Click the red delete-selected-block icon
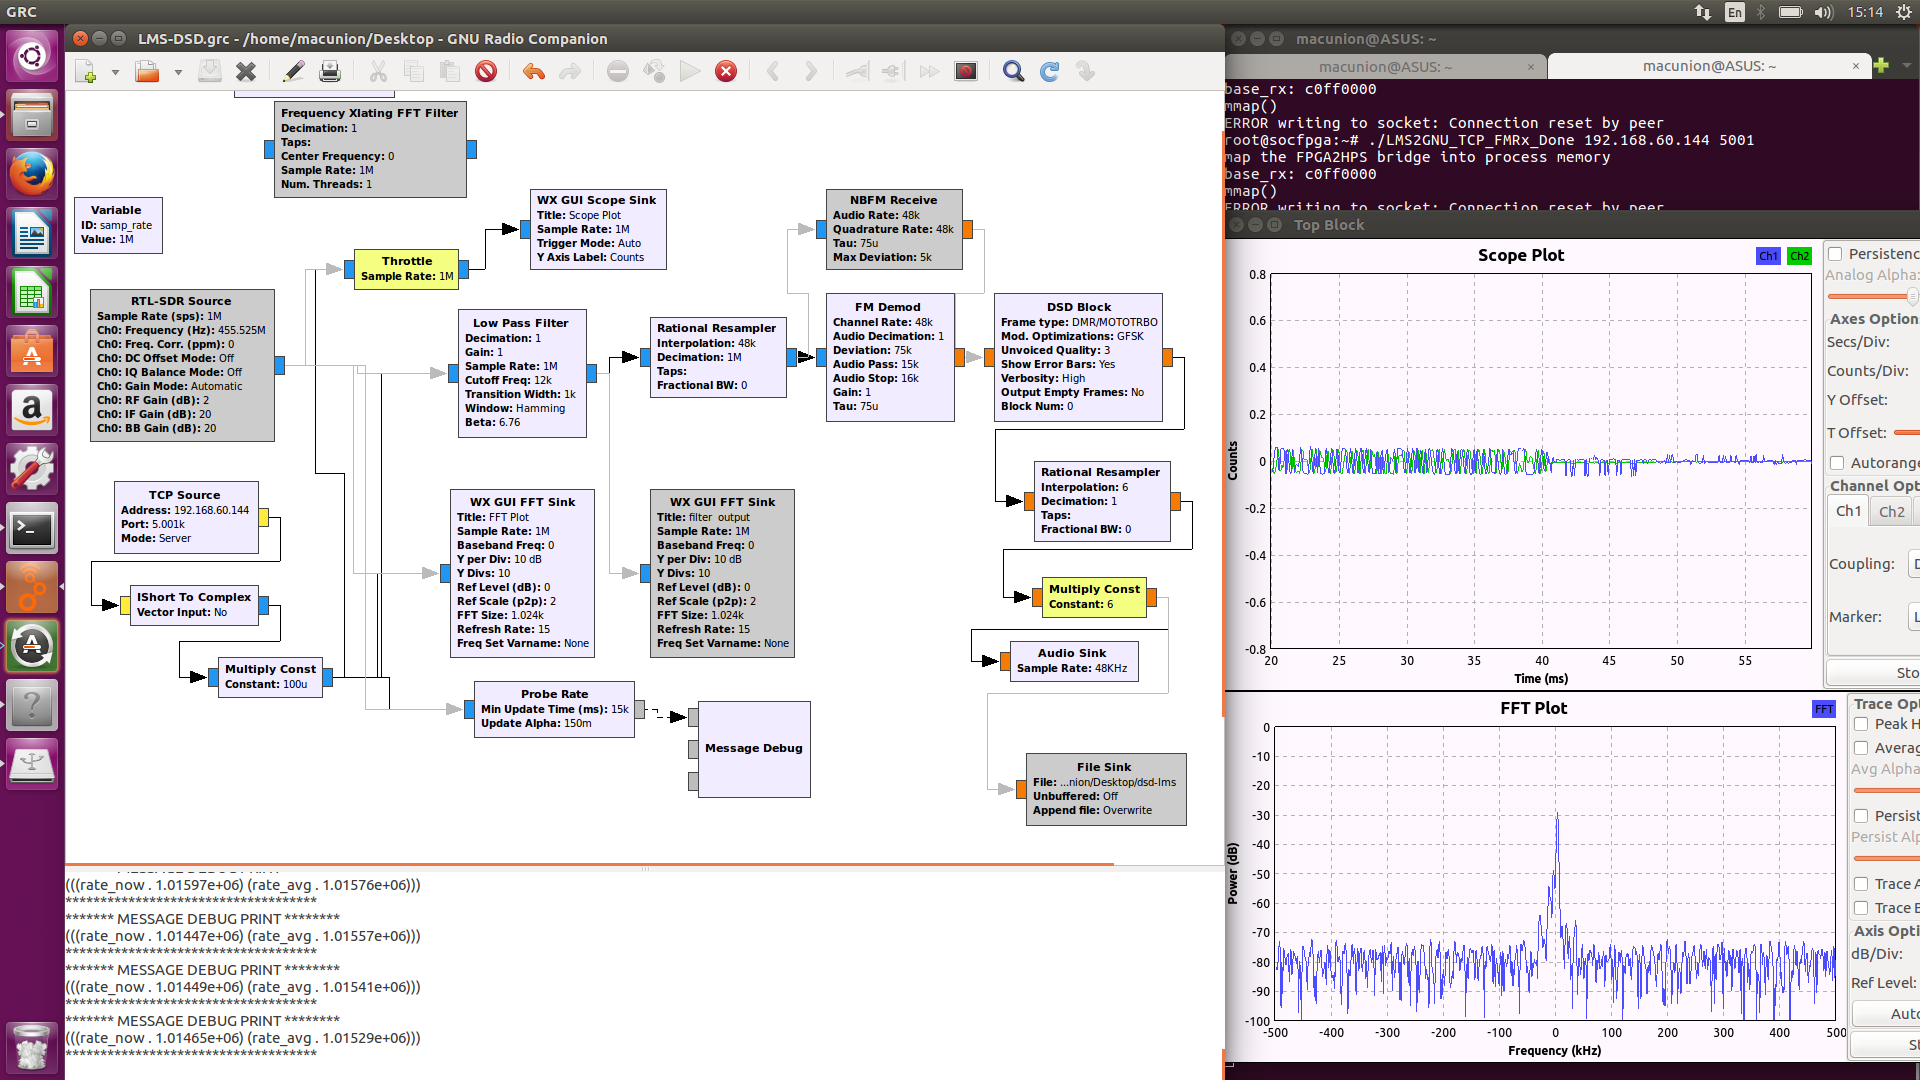 coord(486,72)
